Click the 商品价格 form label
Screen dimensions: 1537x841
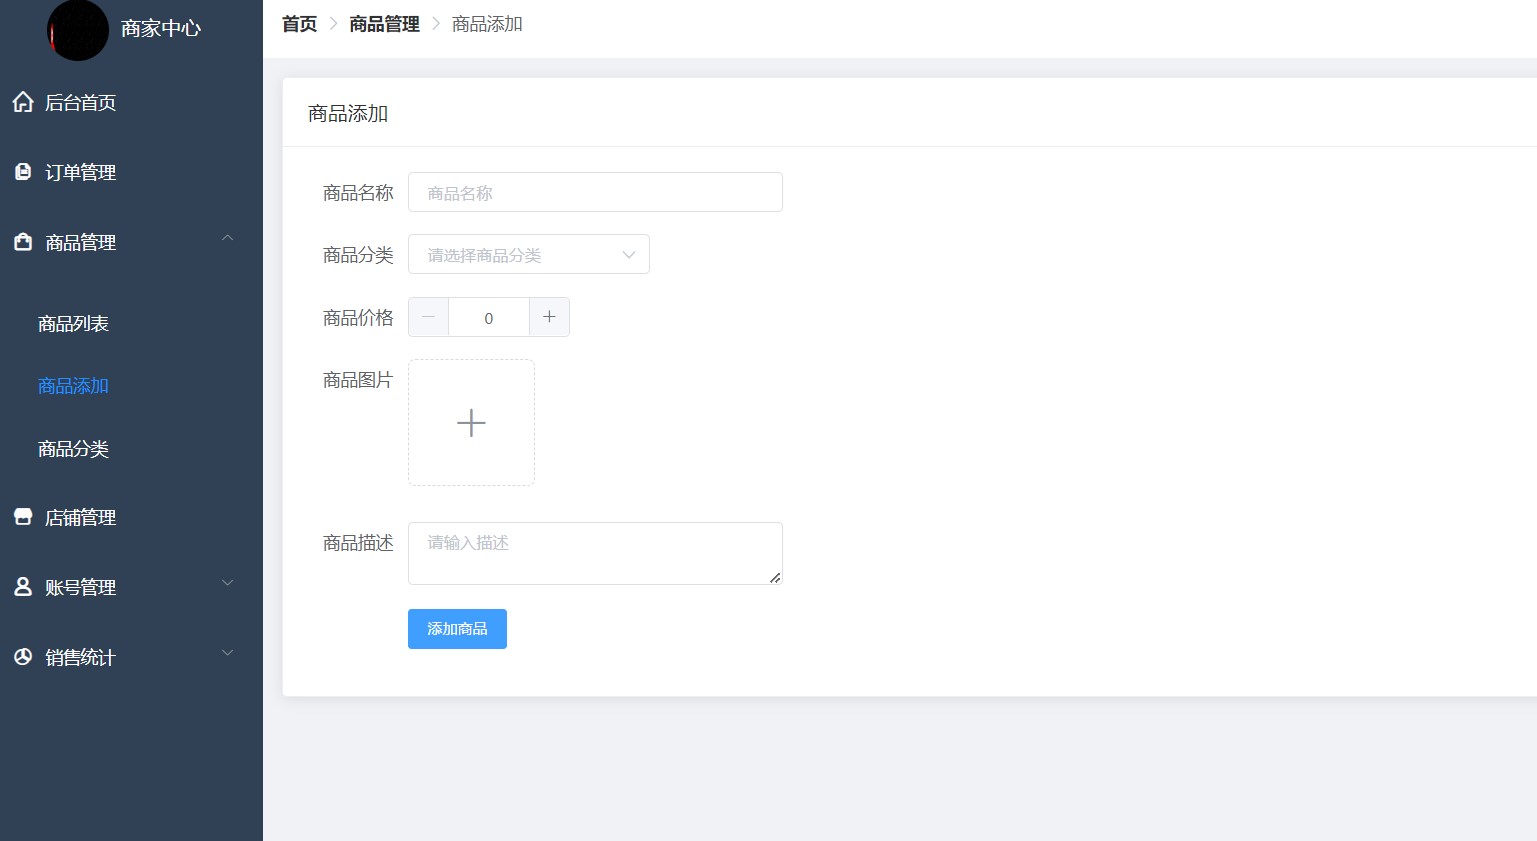358,318
